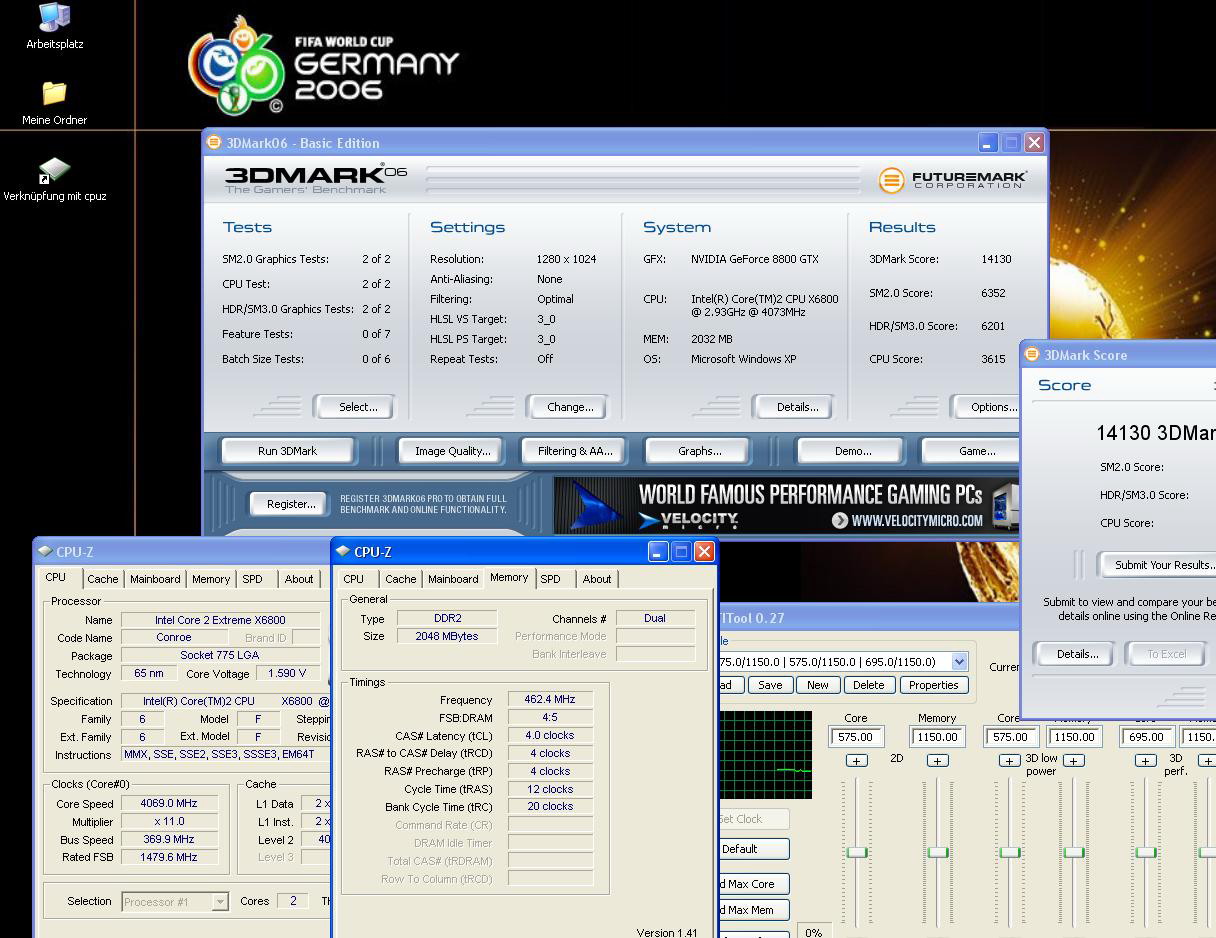Click the FSB:DRAM value 4:5
1216x938 pixels.
point(550,717)
